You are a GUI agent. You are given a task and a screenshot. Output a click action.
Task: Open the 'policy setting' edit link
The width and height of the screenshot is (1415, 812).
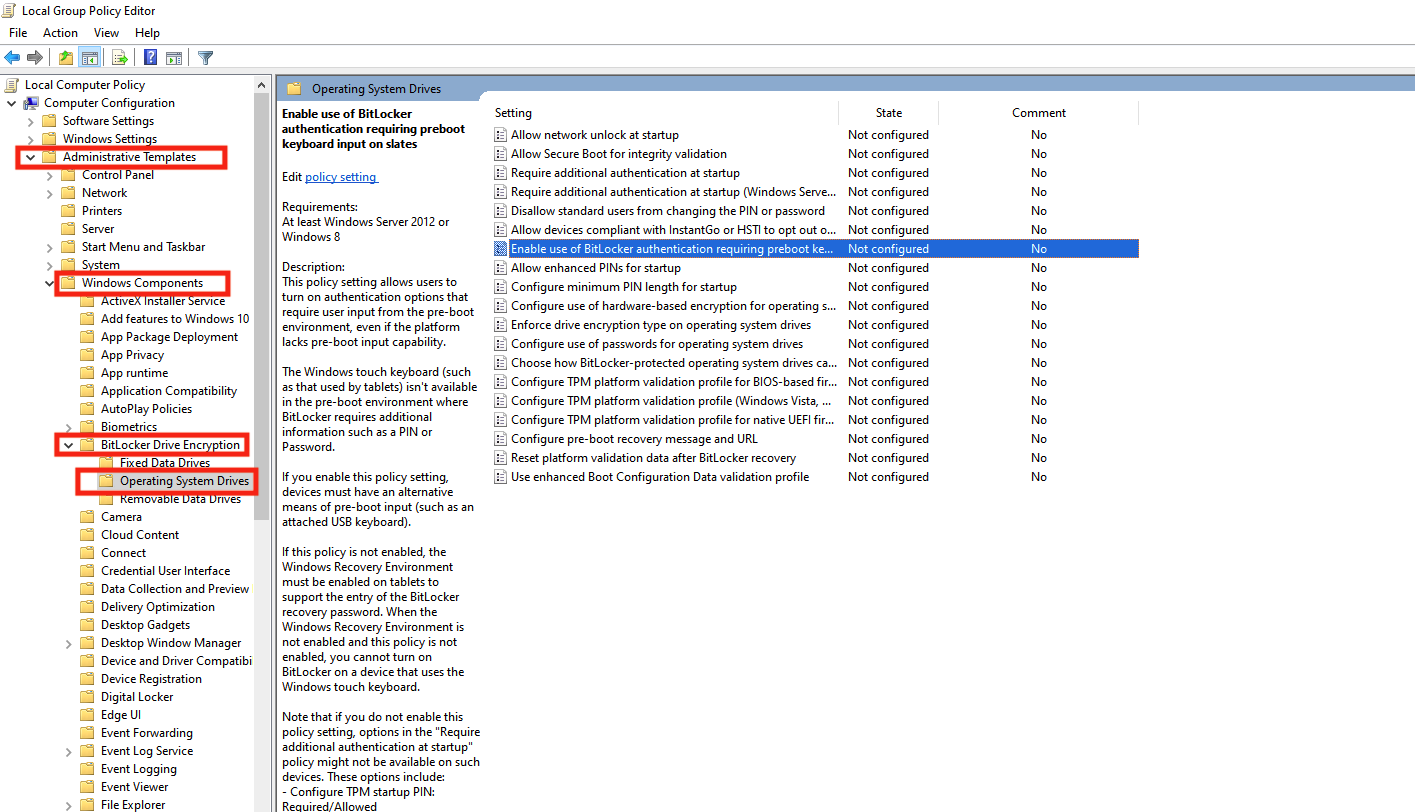341,177
